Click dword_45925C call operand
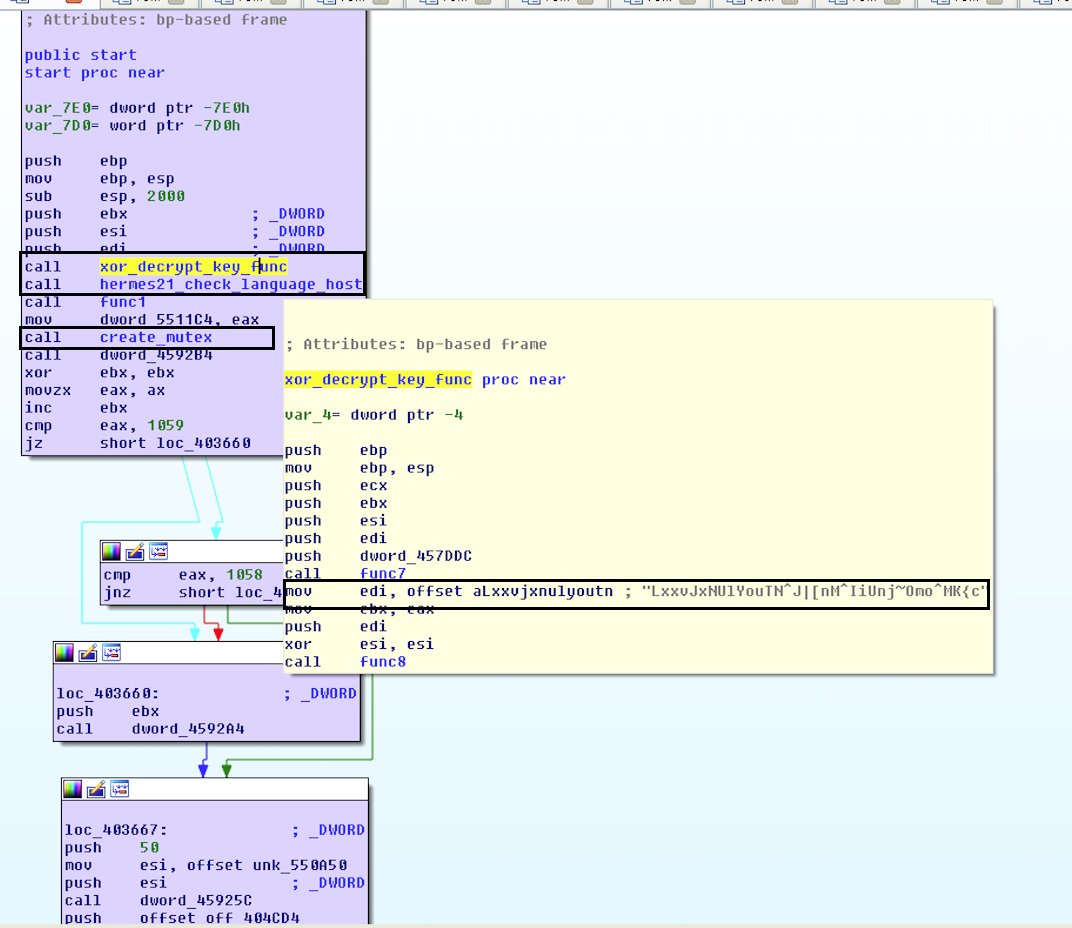The width and height of the screenshot is (1072, 928). point(196,901)
